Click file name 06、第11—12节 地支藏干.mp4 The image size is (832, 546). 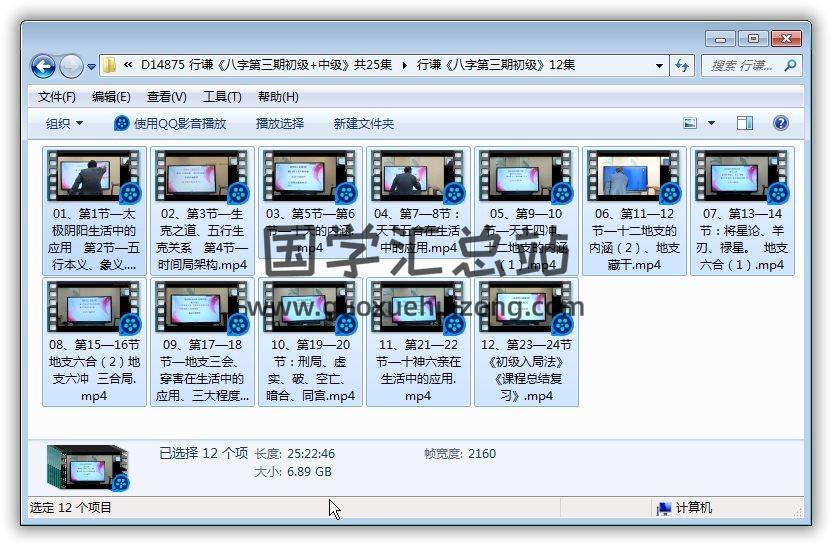pyautogui.click(x=634, y=239)
